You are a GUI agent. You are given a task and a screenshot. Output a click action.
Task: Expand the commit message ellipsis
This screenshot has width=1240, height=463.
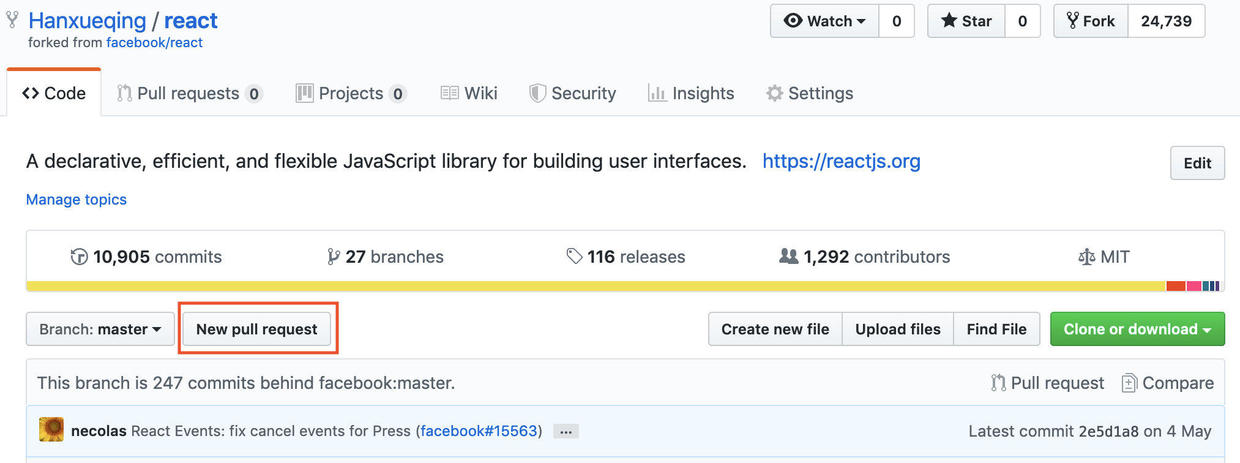tap(566, 431)
